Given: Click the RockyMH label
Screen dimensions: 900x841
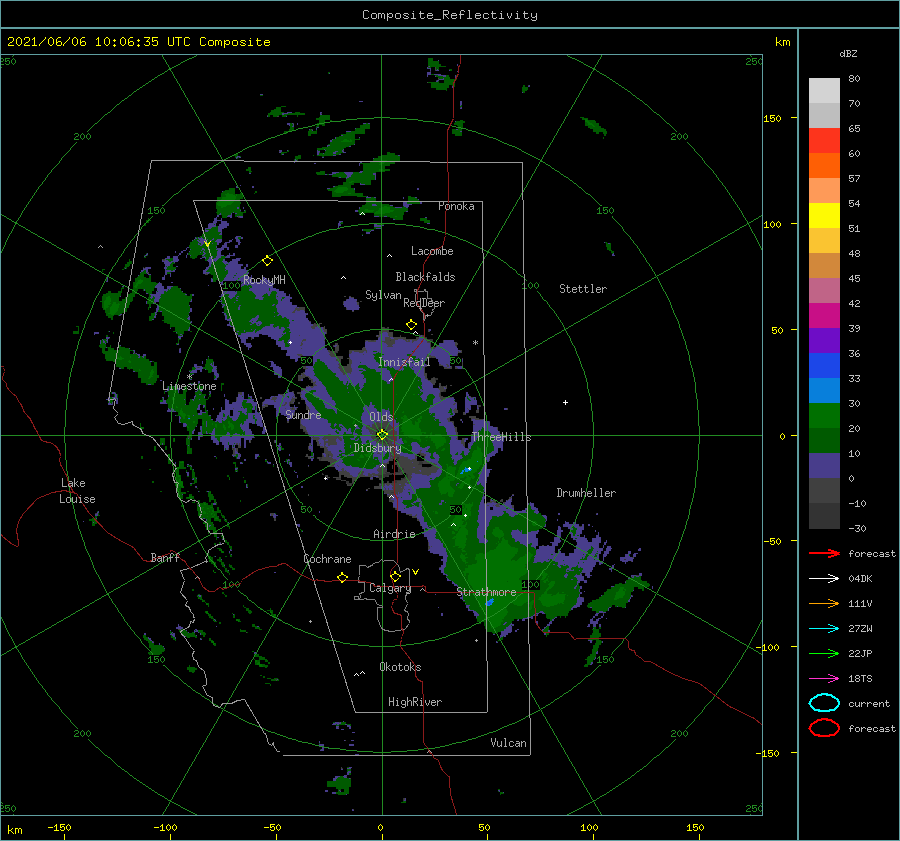Looking at the screenshot, I should click(264, 280).
